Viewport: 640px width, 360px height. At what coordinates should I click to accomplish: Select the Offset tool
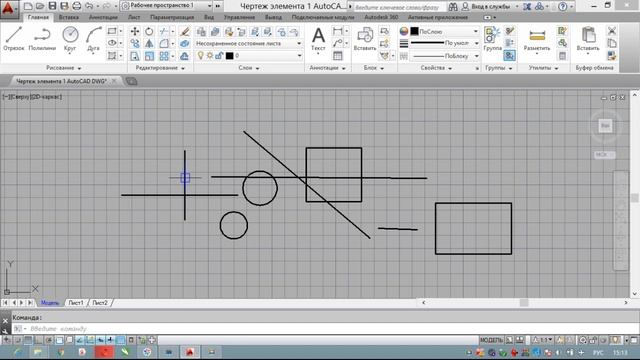coord(184,56)
